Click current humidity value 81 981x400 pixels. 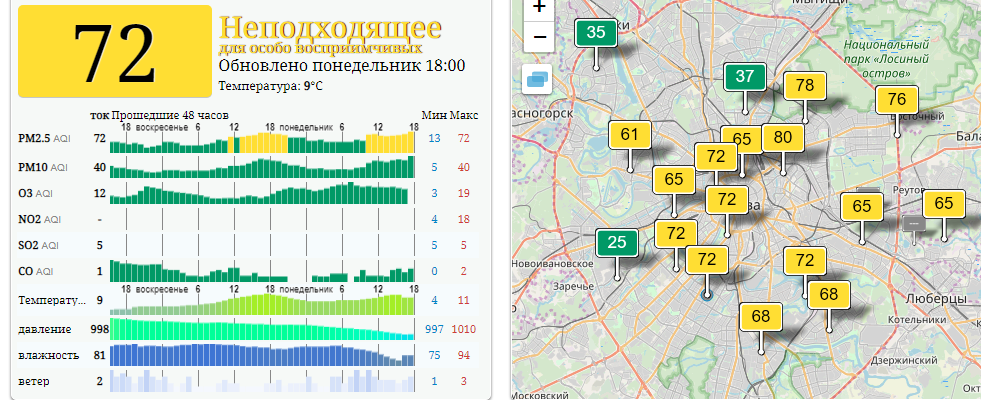pyautogui.click(x=99, y=356)
